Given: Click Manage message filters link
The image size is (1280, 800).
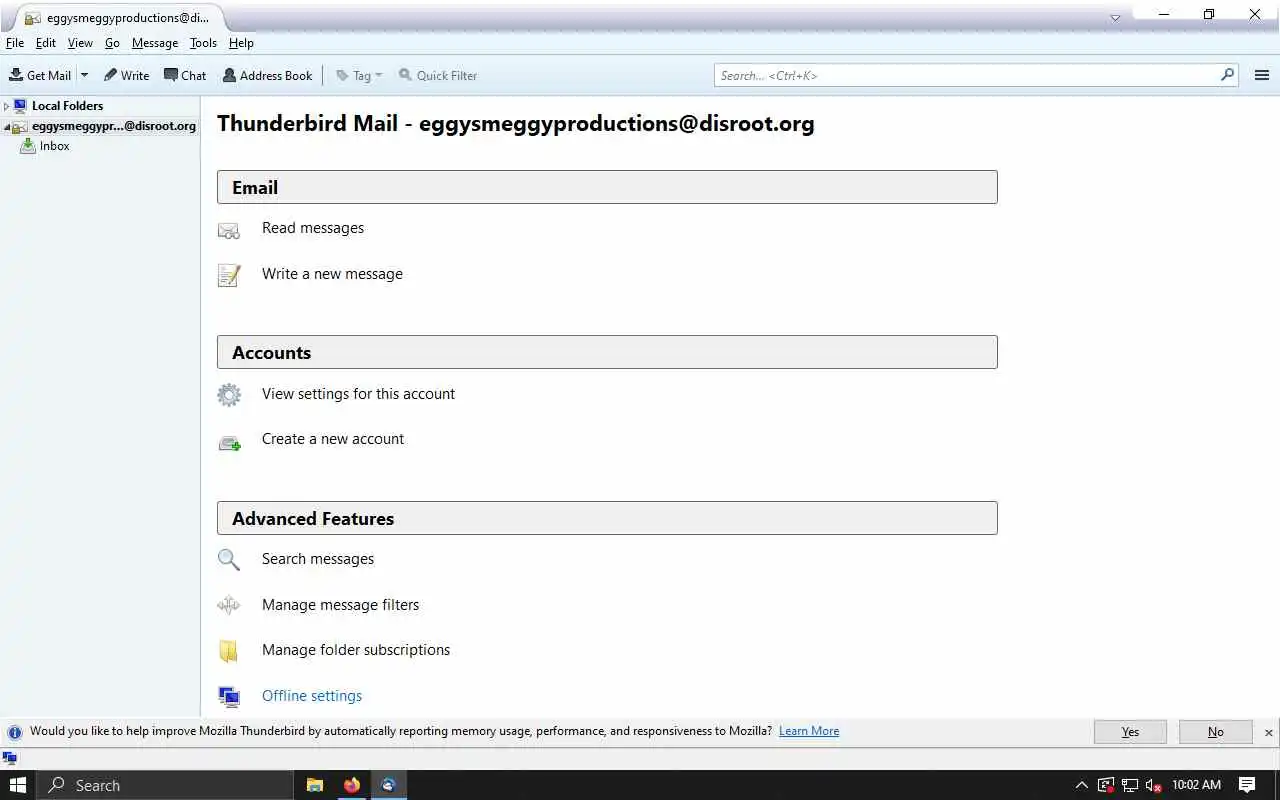Looking at the screenshot, I should click(340, 605).
